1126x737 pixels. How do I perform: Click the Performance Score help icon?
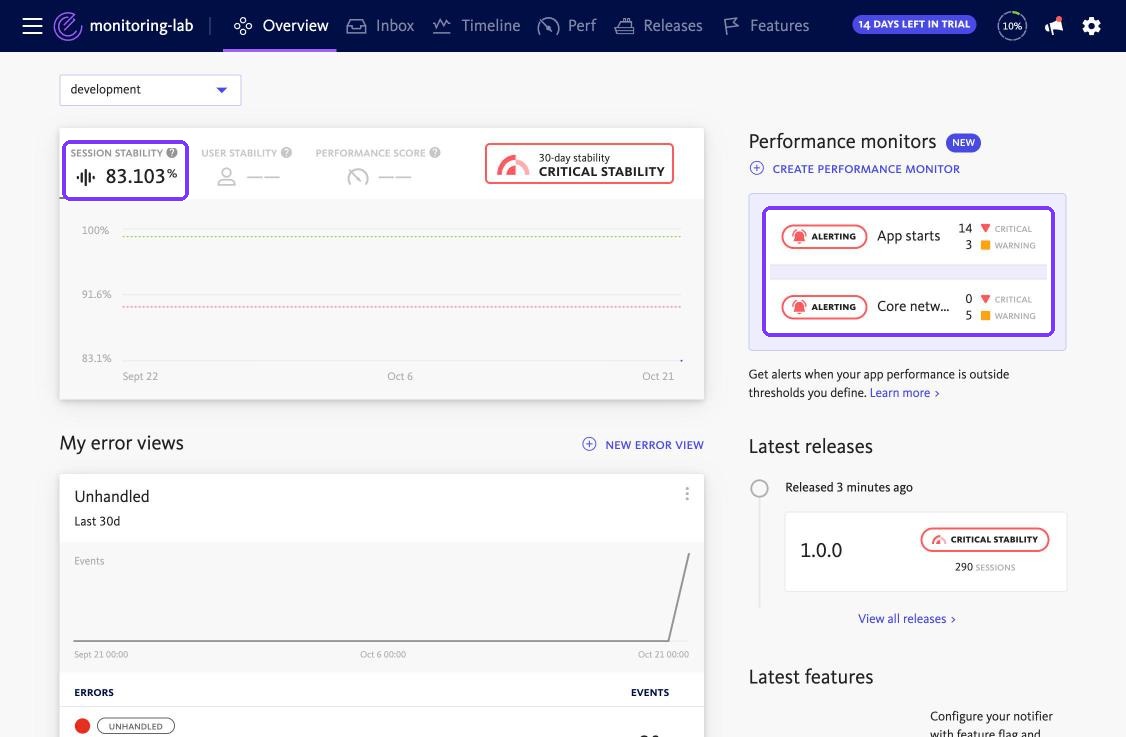434,152
